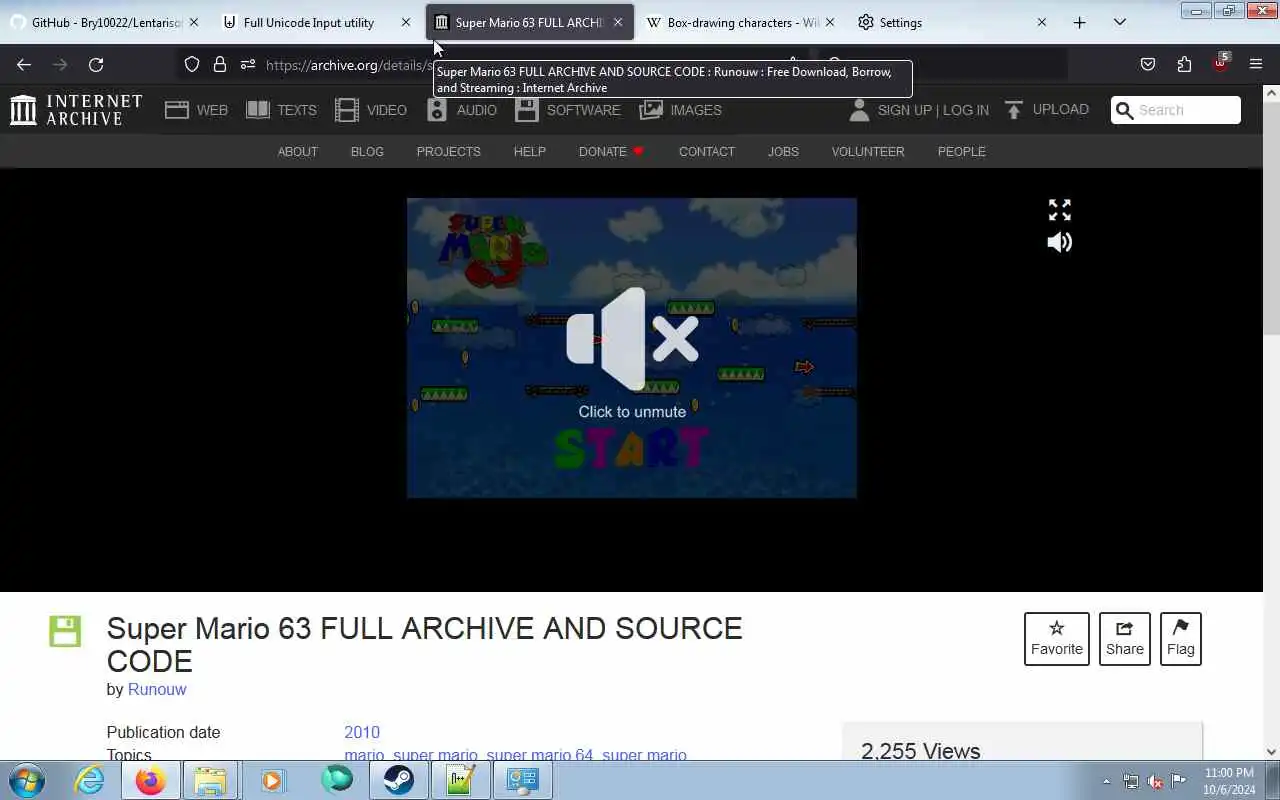Open Windows Media Player from taskbar
The width and height of the screenshot is (1280, 800).
[272, 780]
